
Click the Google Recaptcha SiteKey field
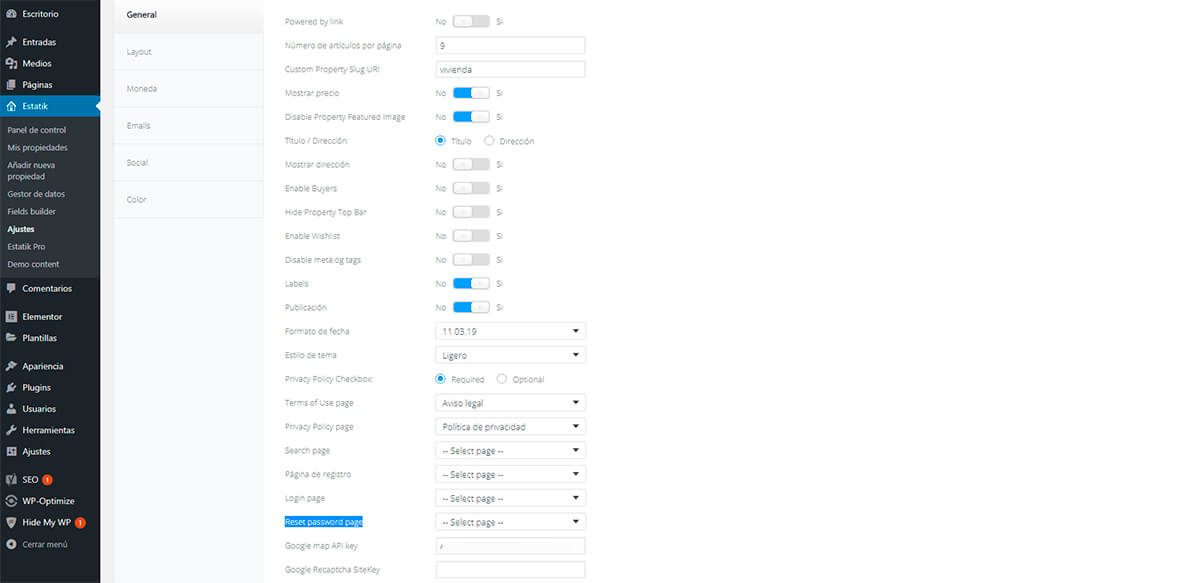click(510, 569)
